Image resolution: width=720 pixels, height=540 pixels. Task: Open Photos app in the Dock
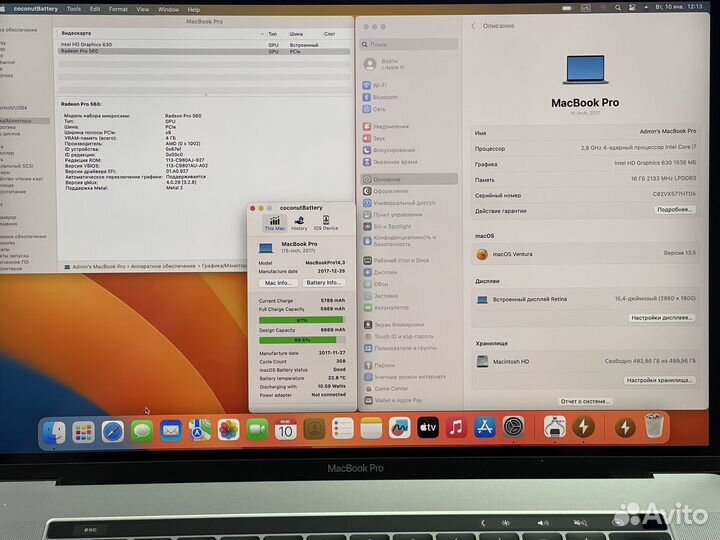(x=229, y=430)
